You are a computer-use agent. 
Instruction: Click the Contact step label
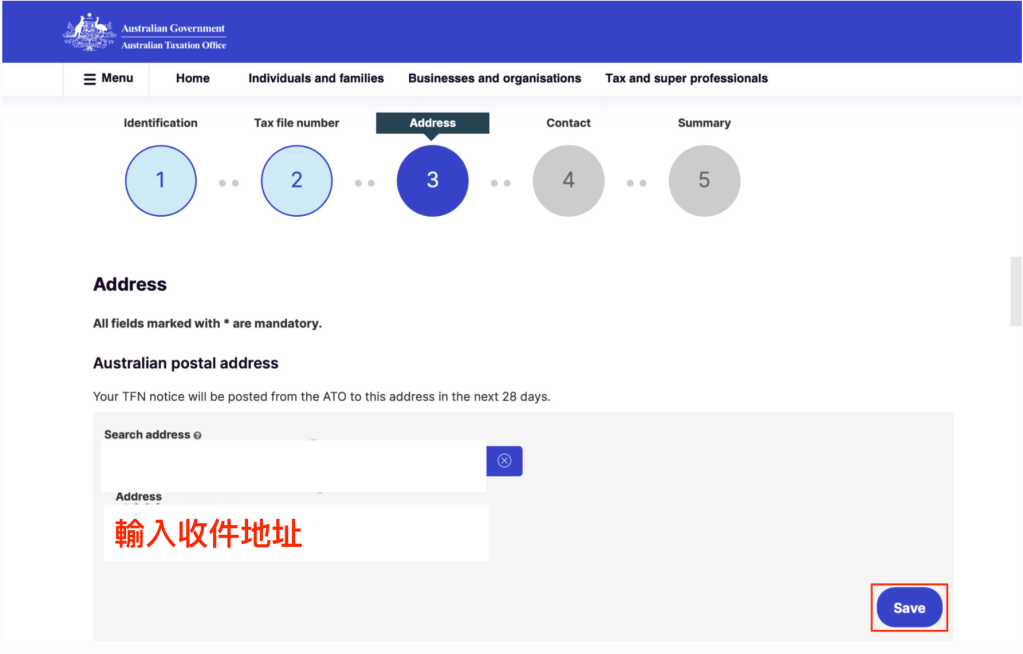568,123
